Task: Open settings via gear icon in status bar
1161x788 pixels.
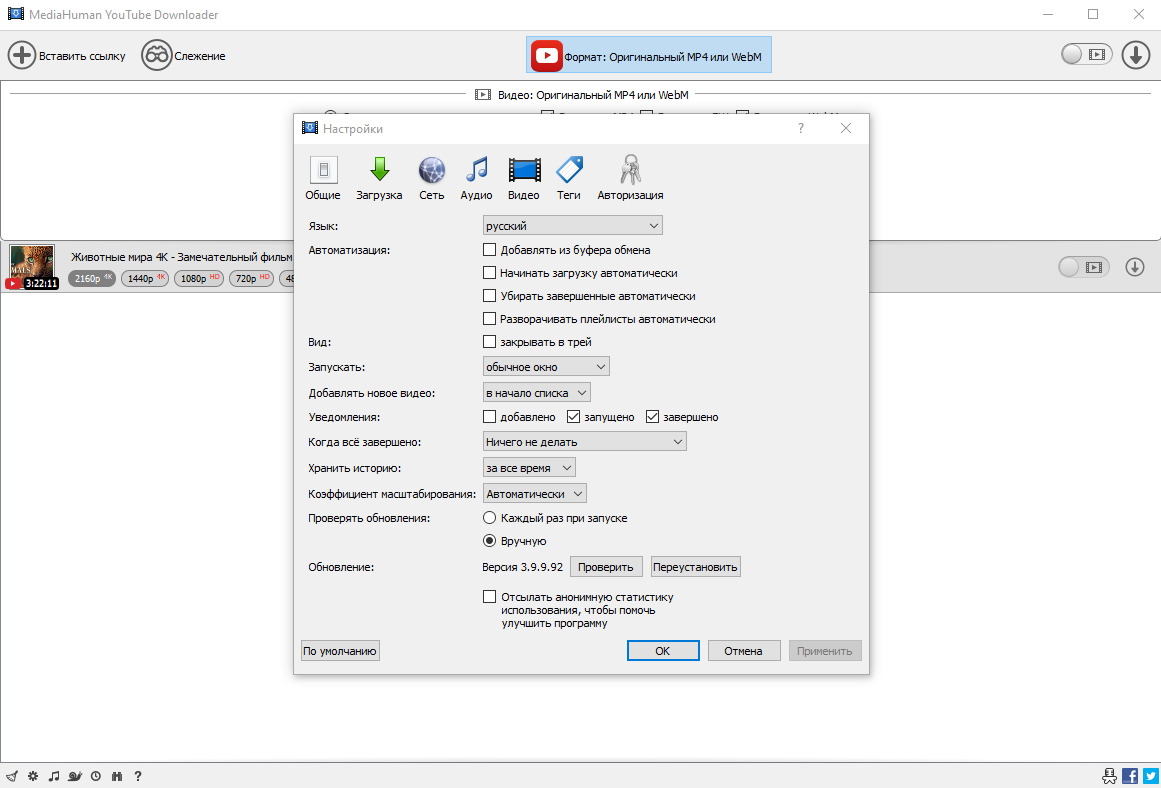Action: click(x=33, y=776)
